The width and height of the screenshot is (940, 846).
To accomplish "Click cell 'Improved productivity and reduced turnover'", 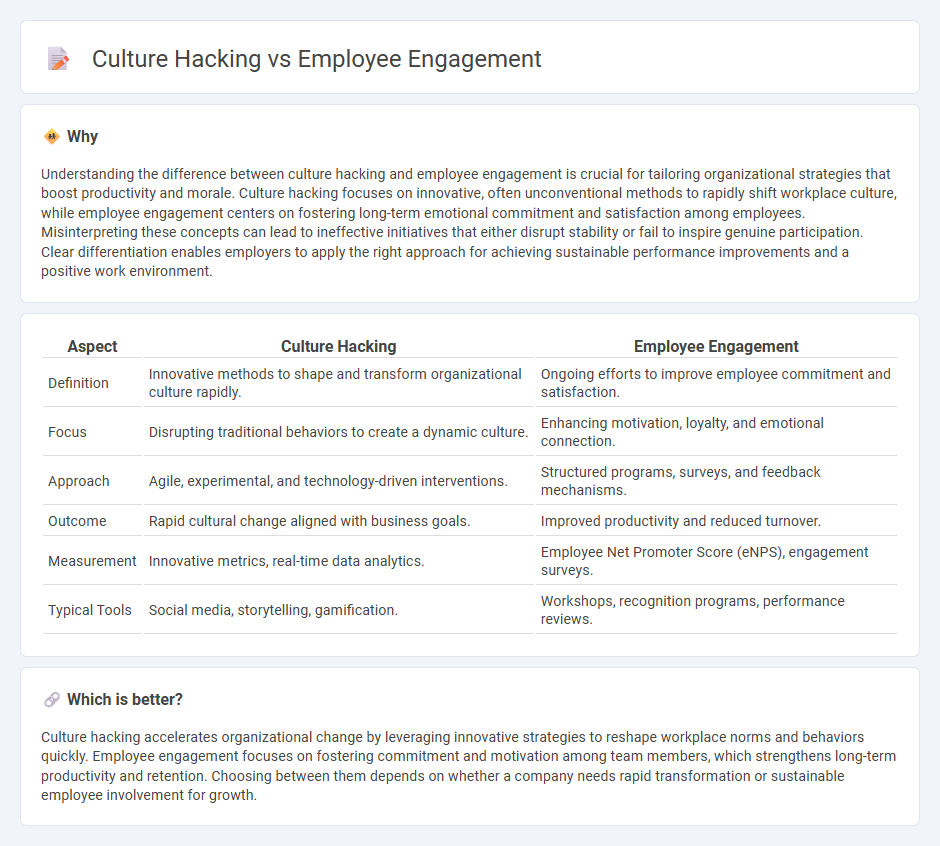I will coord(716,521).
